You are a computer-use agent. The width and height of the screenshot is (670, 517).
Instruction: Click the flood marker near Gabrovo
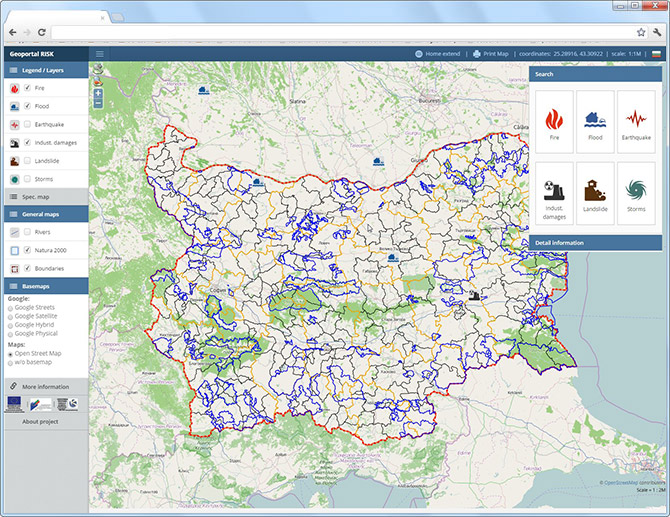pos(393,258)
